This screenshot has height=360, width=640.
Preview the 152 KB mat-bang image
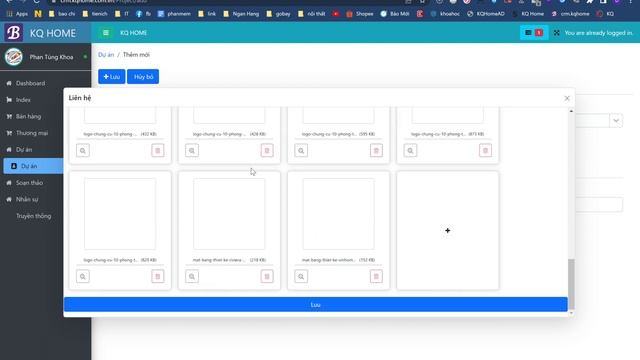[x=301, y=276]
